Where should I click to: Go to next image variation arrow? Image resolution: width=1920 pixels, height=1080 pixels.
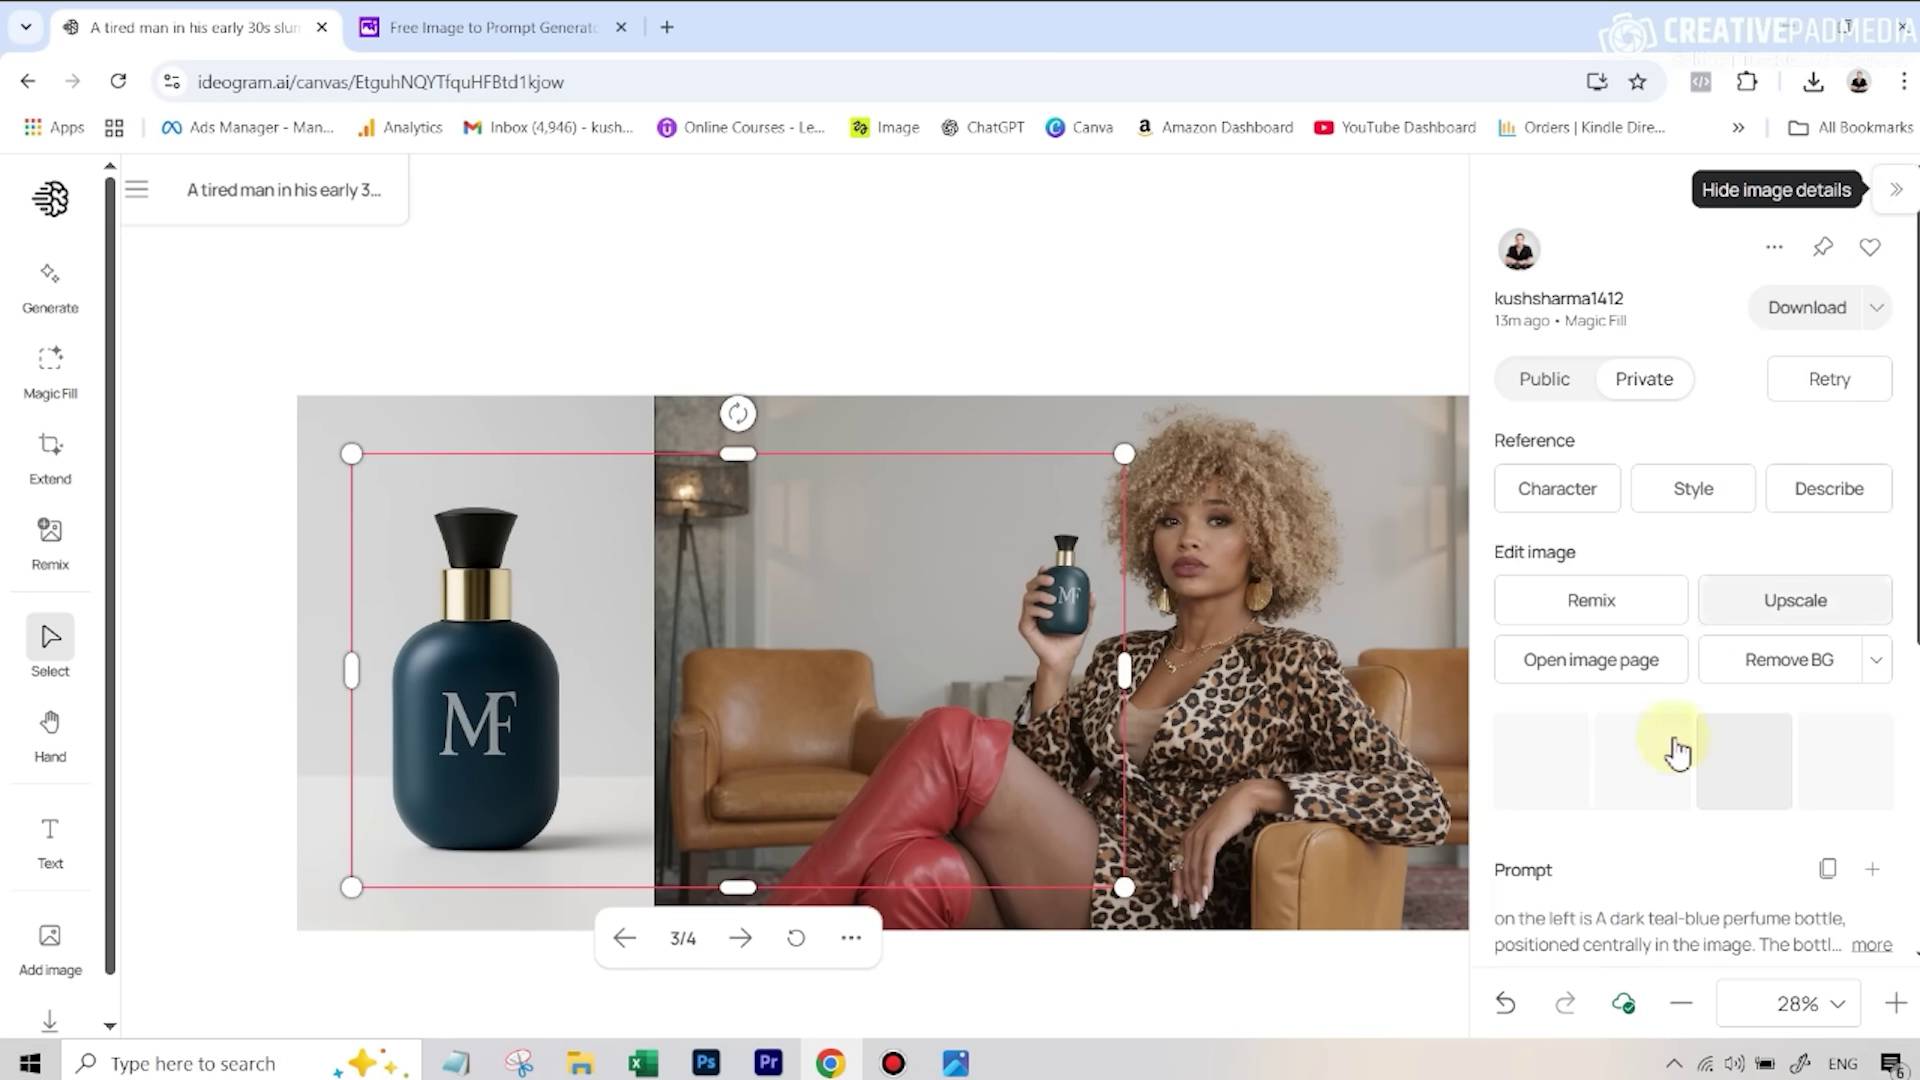740,938
